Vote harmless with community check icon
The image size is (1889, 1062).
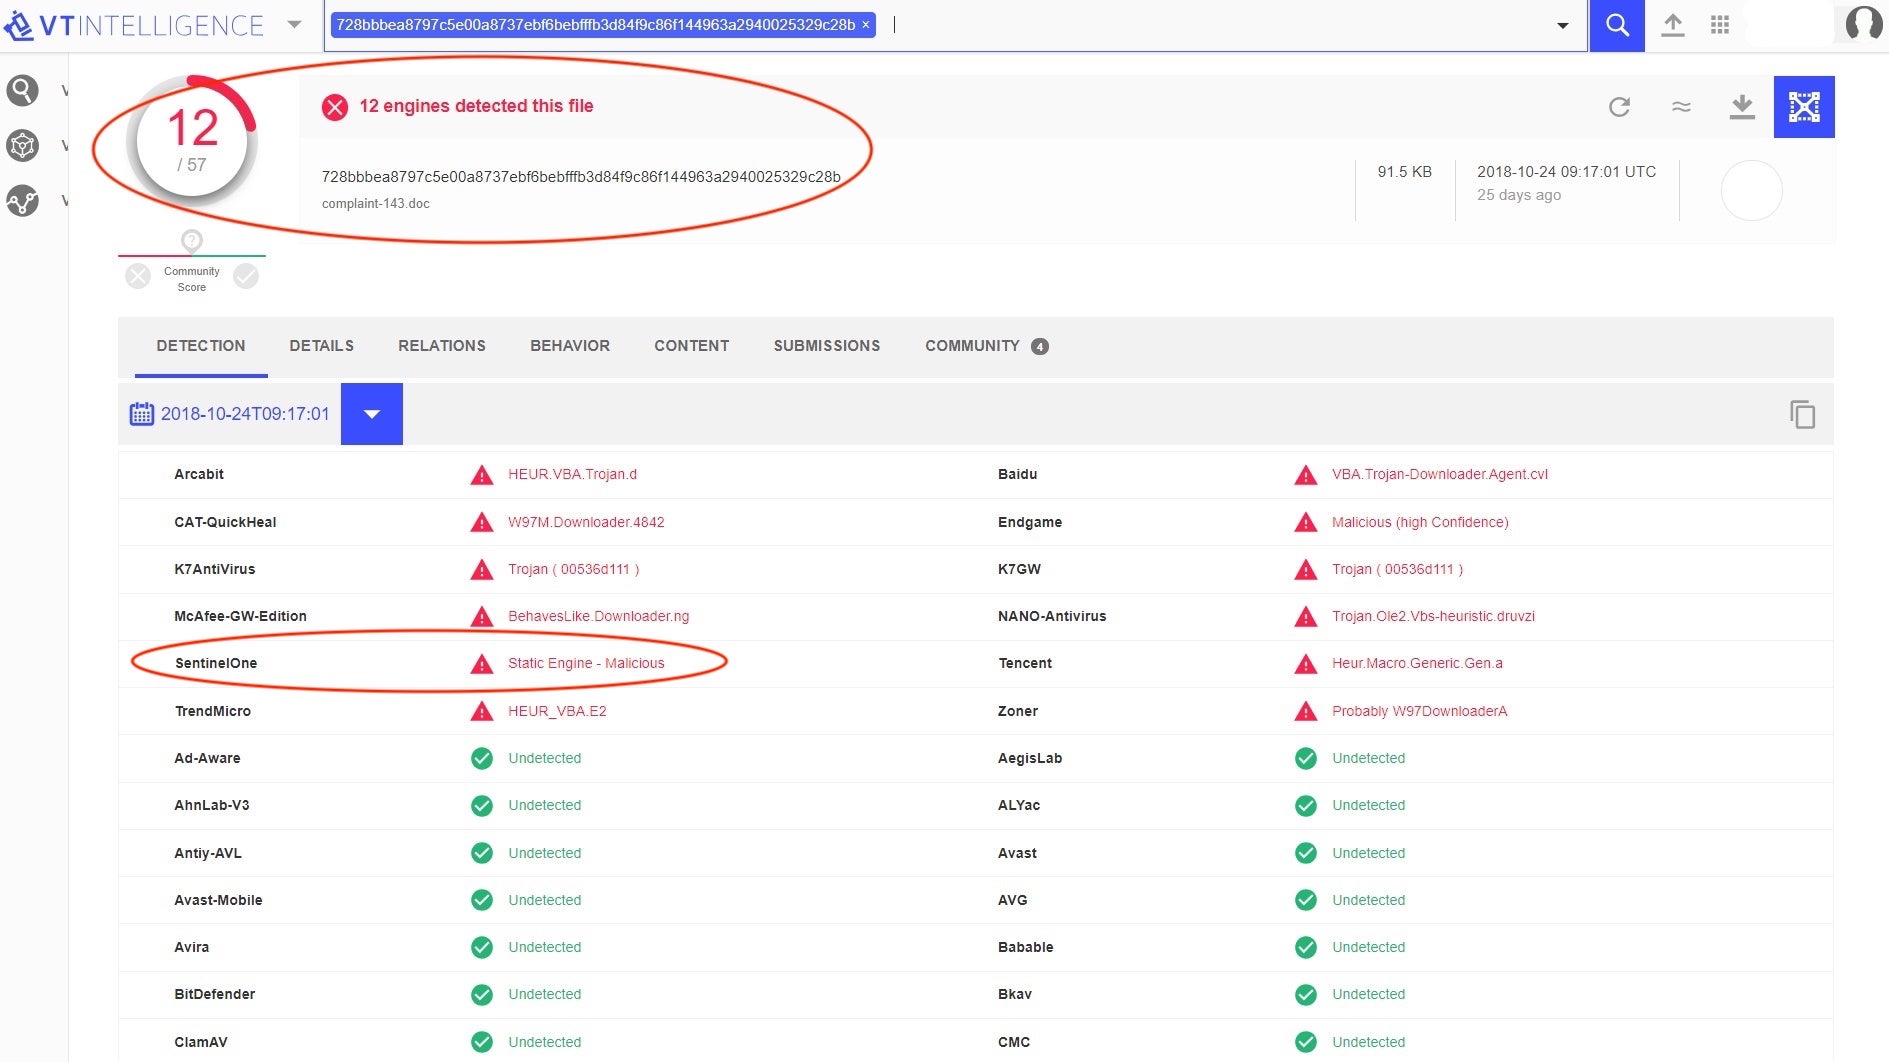tap(246, 276)
